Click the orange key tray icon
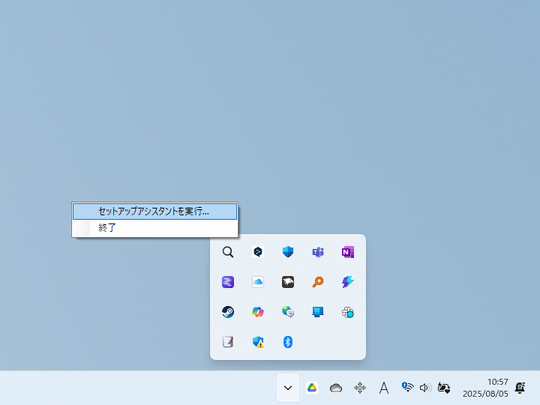The width and height of the screenshot is (540, 405). point(318,282)
